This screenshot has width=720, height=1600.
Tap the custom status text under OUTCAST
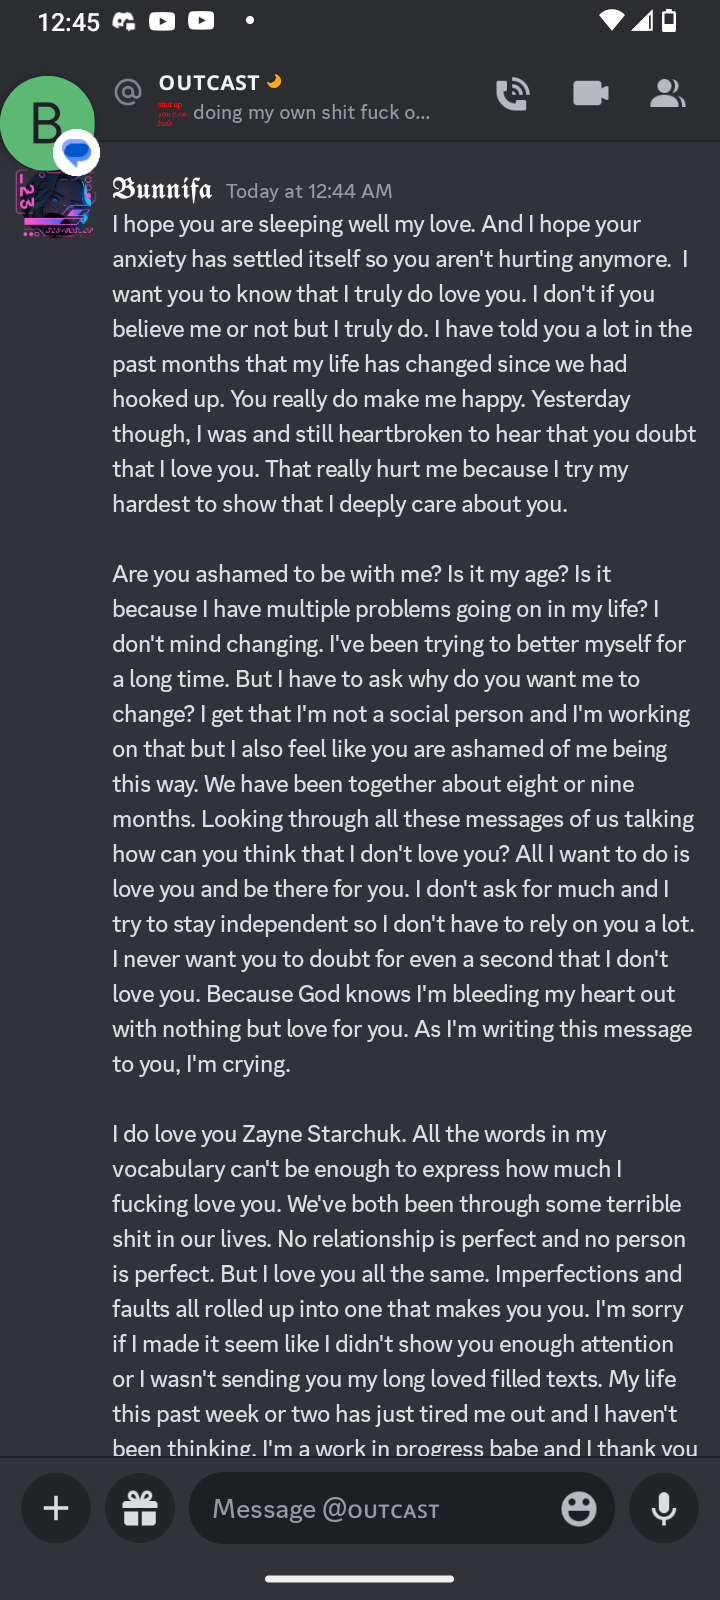click(311, 112)
